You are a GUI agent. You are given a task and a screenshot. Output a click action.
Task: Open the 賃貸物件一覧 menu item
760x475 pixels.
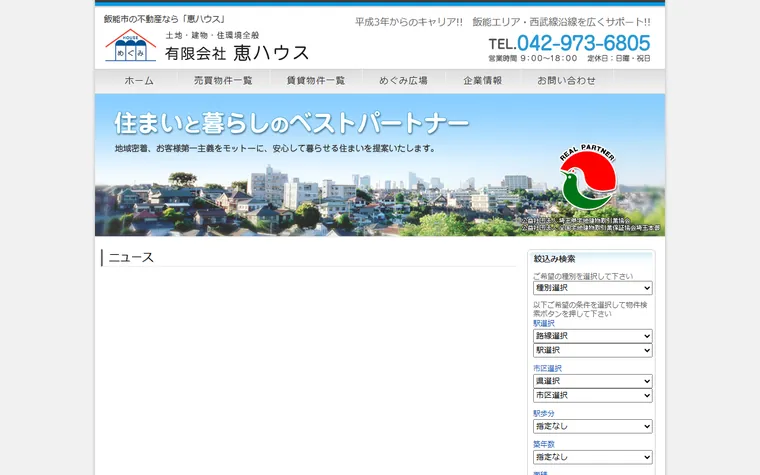point(316,81)
